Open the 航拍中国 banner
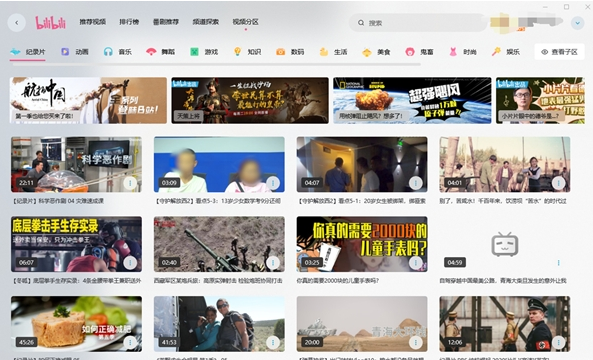The height and width of the screenshot is (360, 593). (x=88, y=101)
